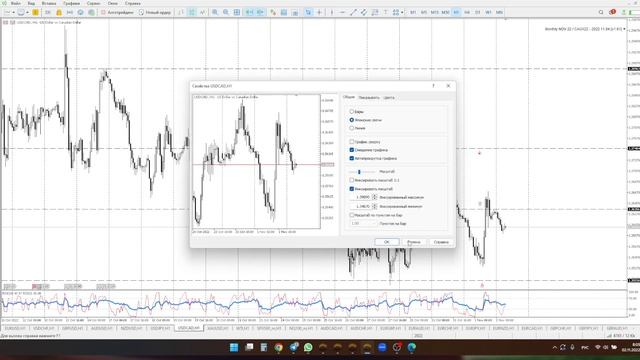The width and height of the screenshot is (640, 360).
Task: Open the search magnifier in toolbar
Action: tap(601, 12)
